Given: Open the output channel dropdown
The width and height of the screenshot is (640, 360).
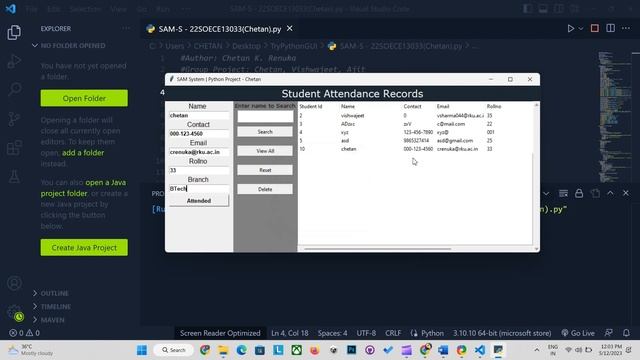Looking at the screenshot, I should click(546, 193).
